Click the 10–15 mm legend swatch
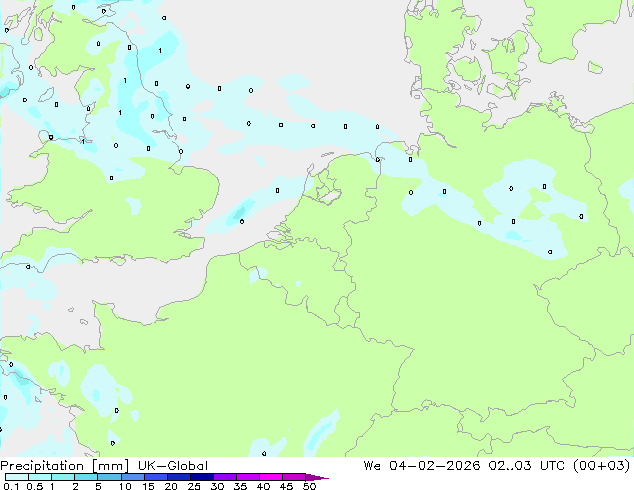The height and width of the screenshot is (490, 634). coord(132,477)
